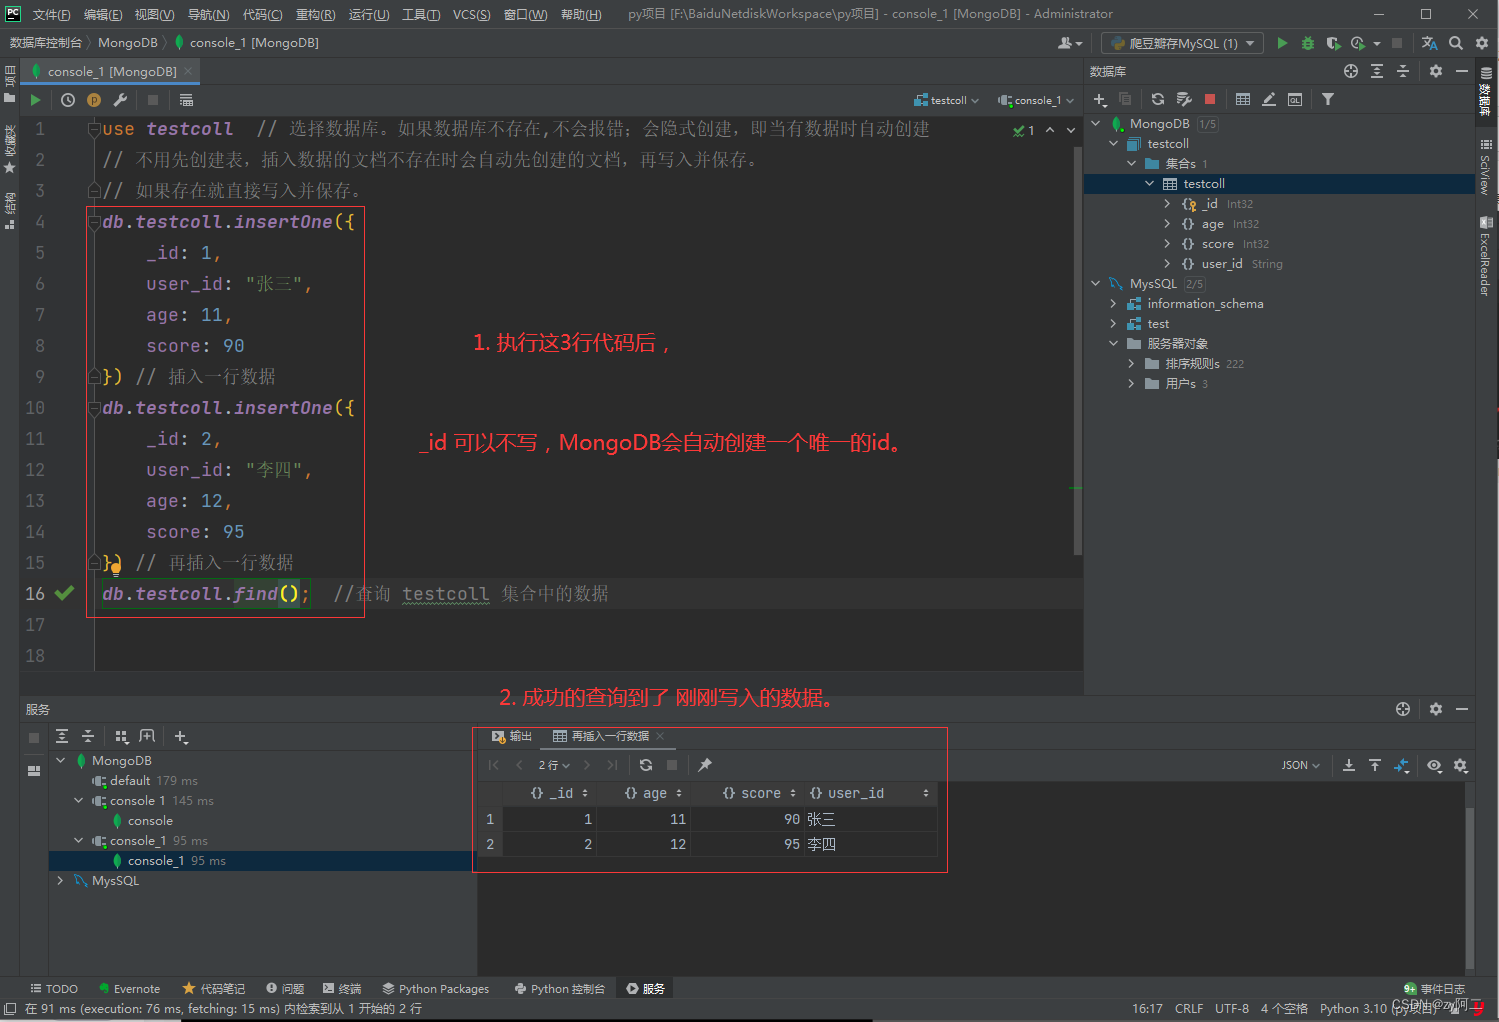Click the CRLF line separator indicator
1499x1022 pixels.
[1189, 1009]
